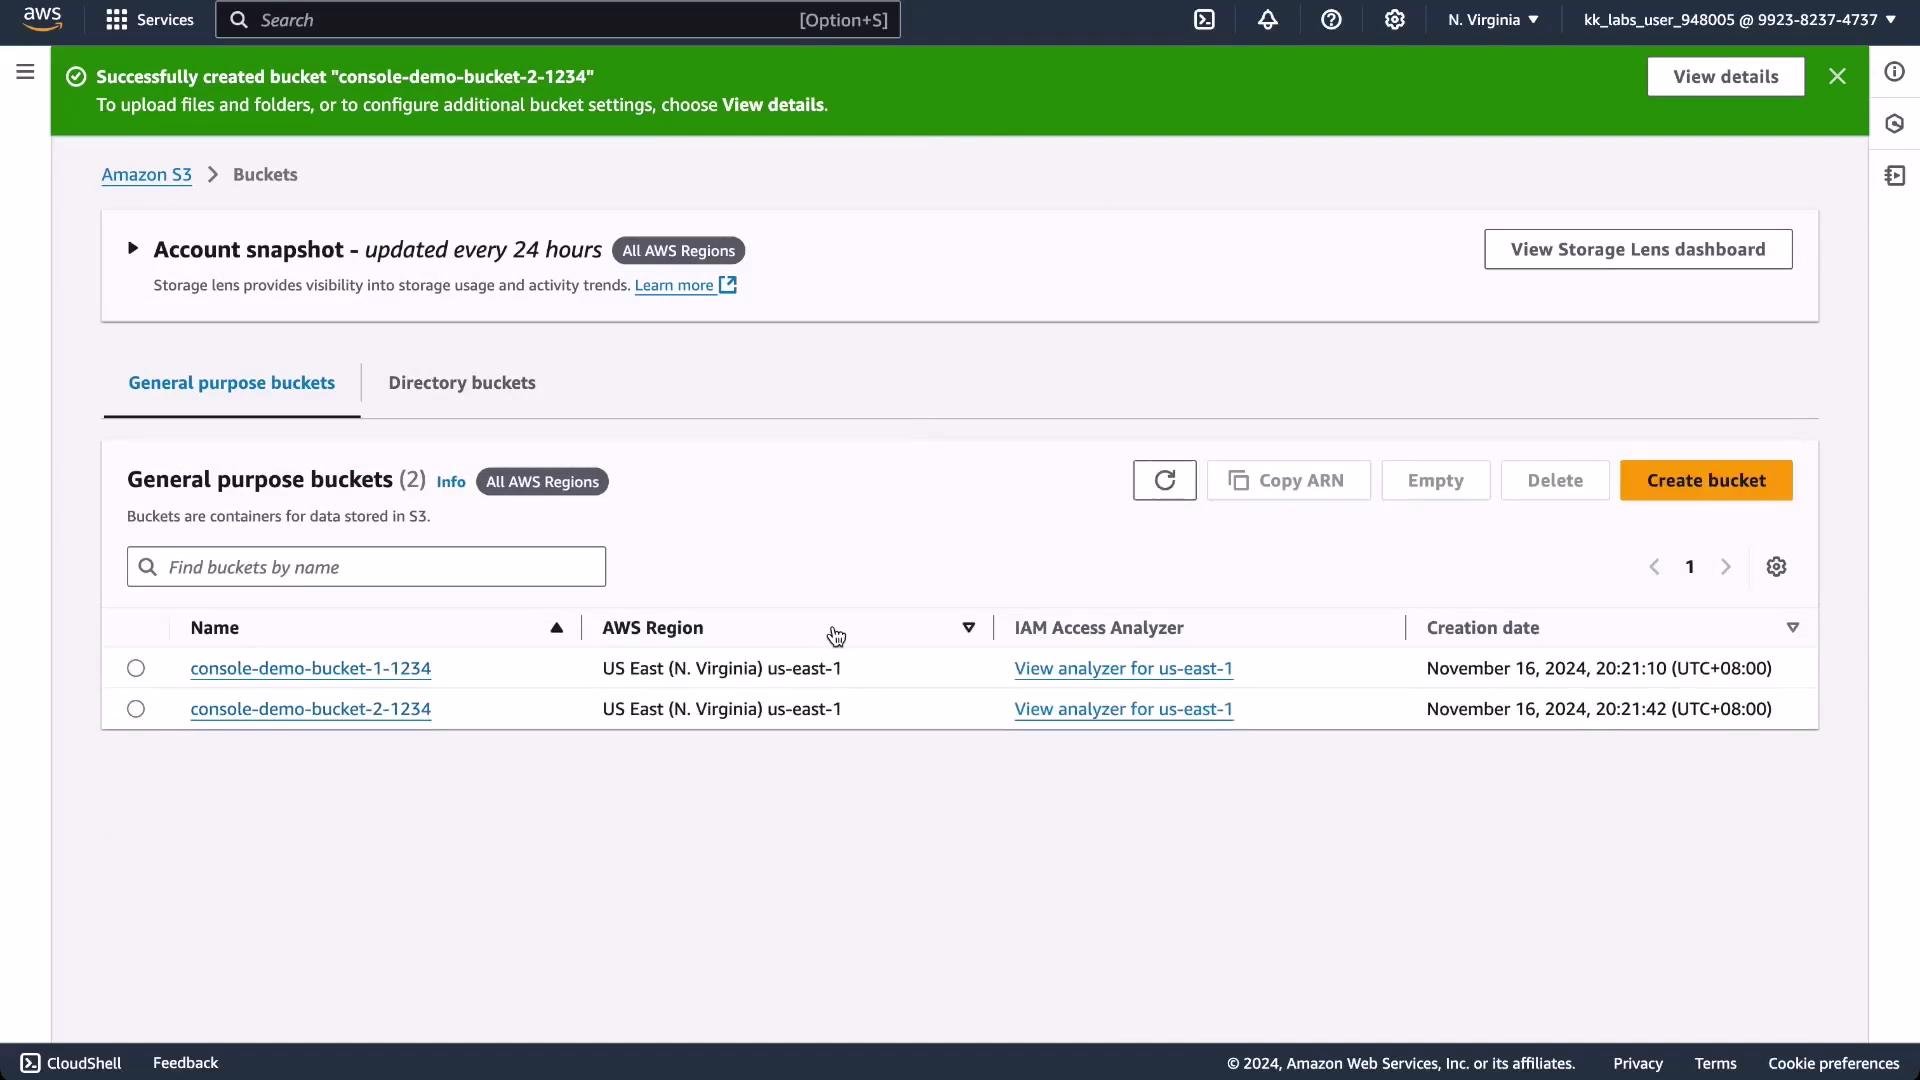Open the info panel icon at right
Screen dimensions: 1920x1080
[x=1894, y=72]
